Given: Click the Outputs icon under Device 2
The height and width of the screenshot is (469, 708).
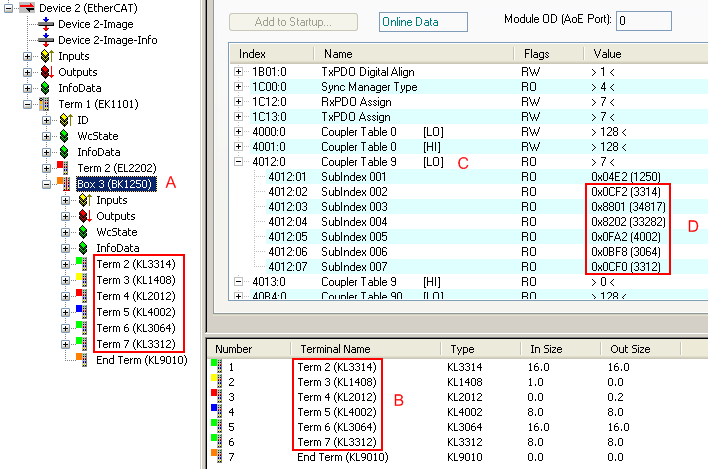Looking at the screenshot, I should 47,72.
